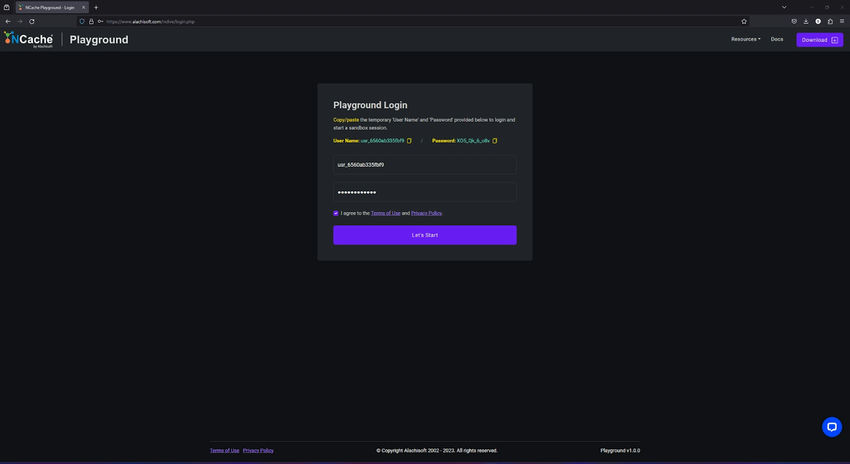Open the live chat bubble icon
The height and width of the screenshot is (464, 850).
click(832, 427)
